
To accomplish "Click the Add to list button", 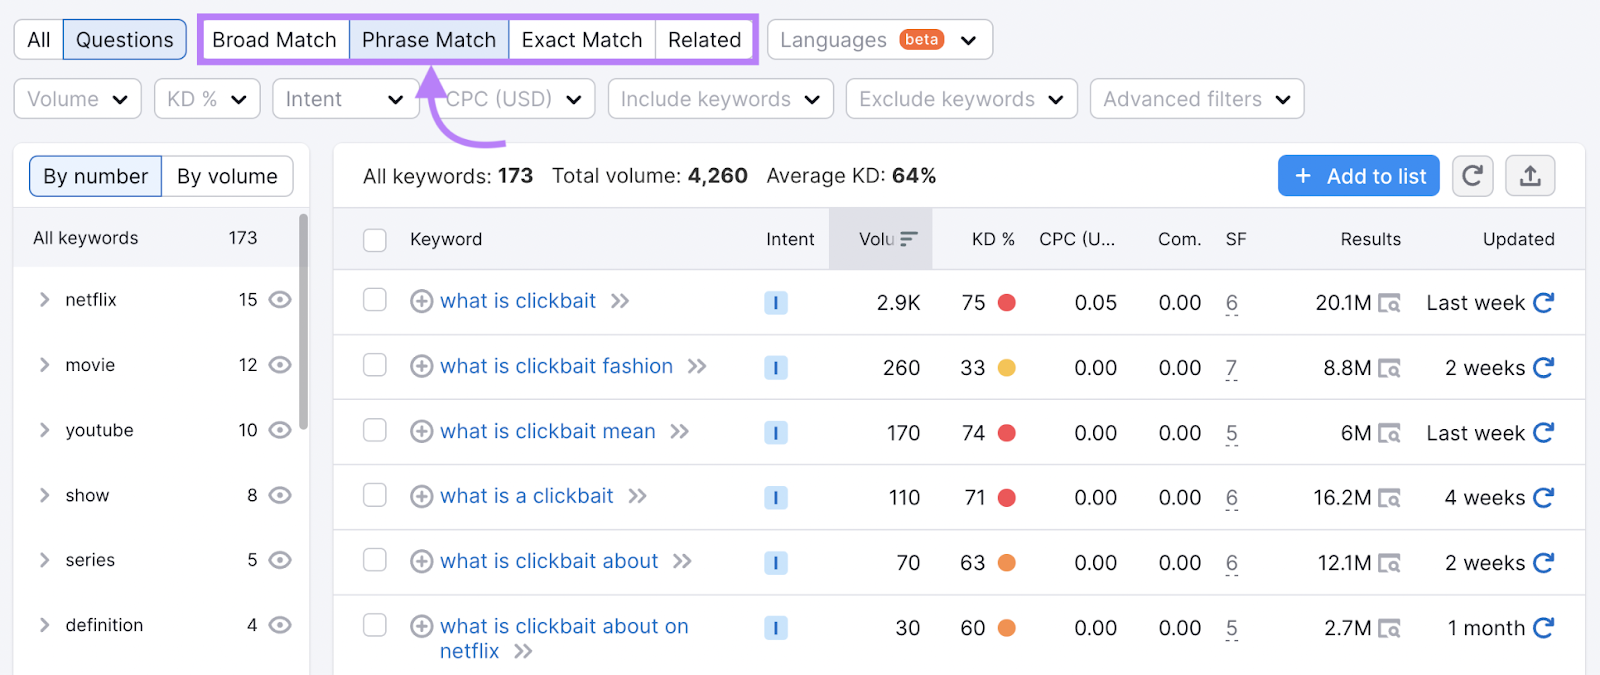I will coord(1358,176).
